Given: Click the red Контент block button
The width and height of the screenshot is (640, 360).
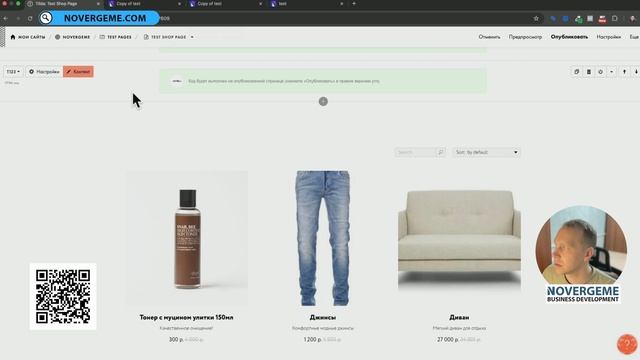Looking at the screenshot, I should pyautogui.click(x=78, y=72).
